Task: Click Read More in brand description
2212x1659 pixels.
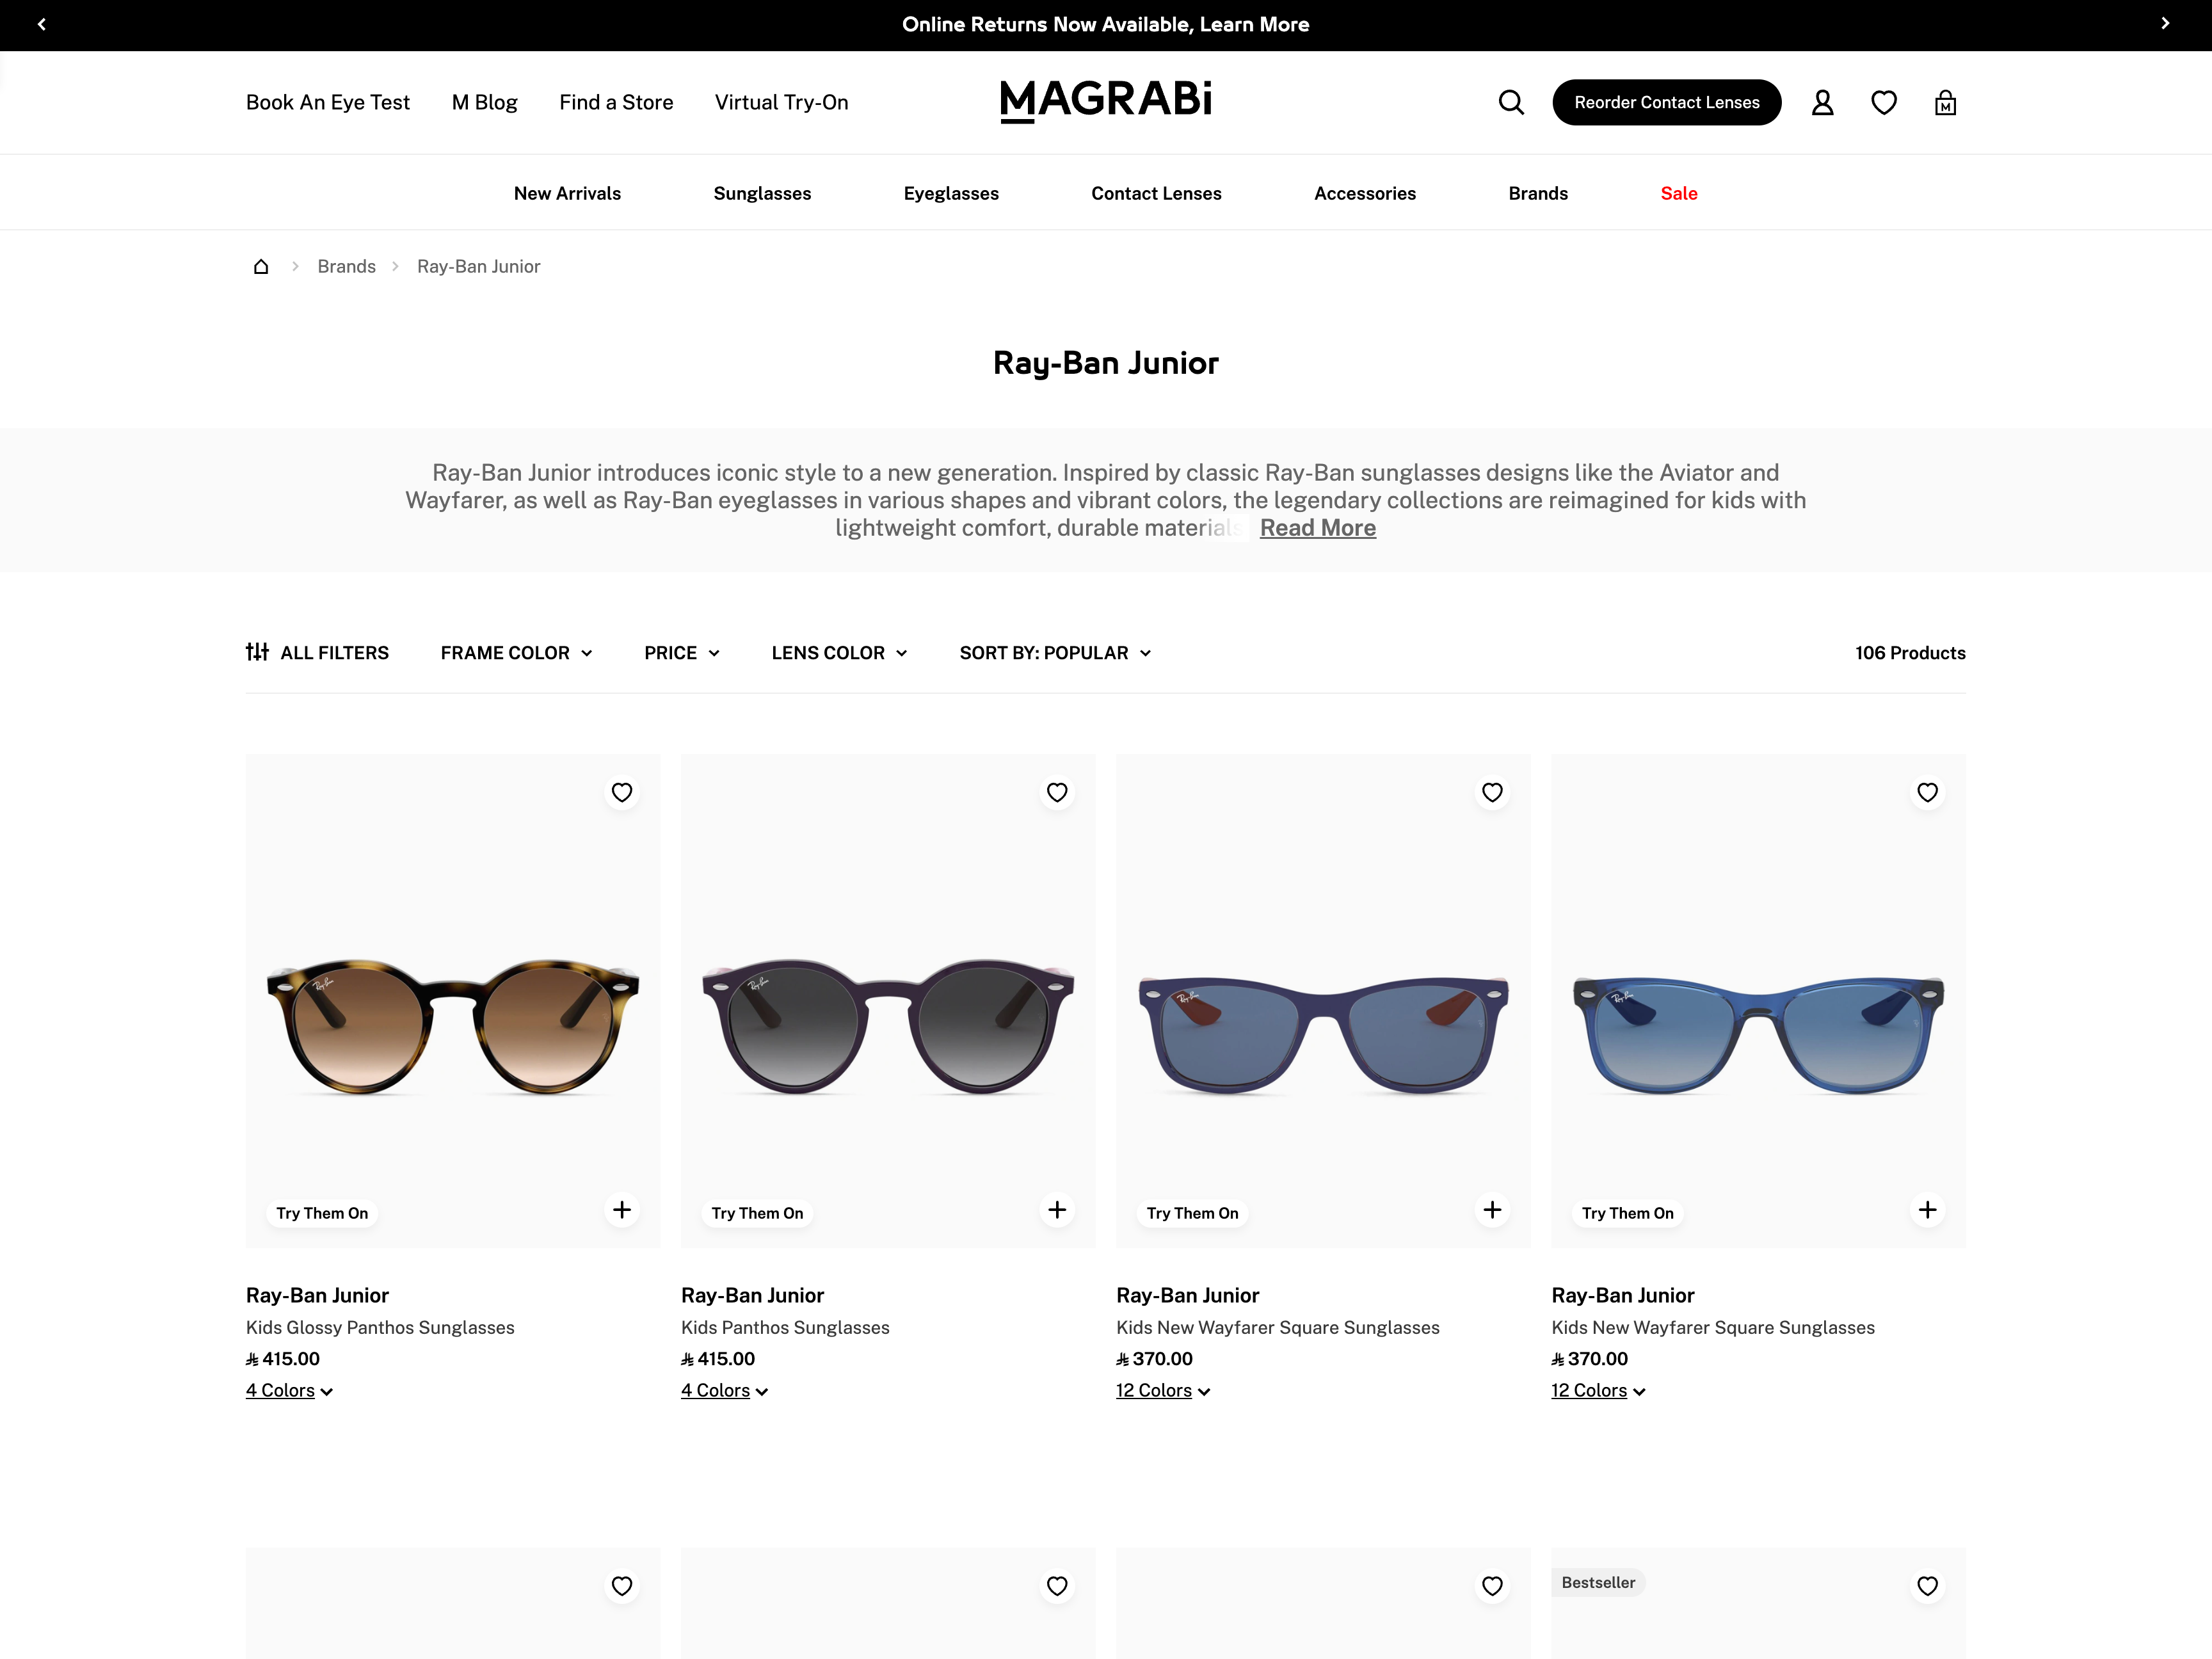Action: [x=1317, y=528]
